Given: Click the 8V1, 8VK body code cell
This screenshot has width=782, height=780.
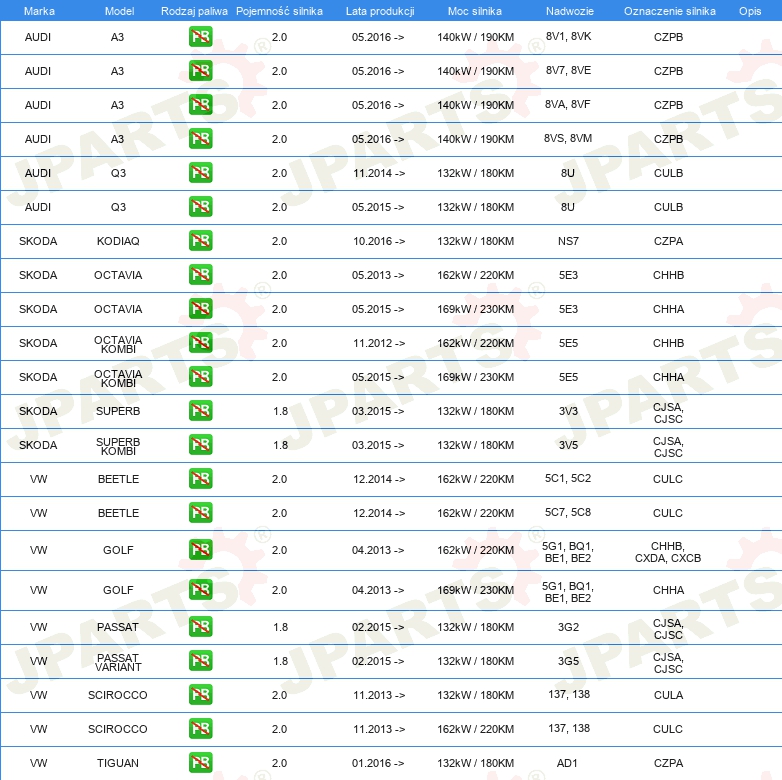Looking at the screenshot, I should (568, 36).
